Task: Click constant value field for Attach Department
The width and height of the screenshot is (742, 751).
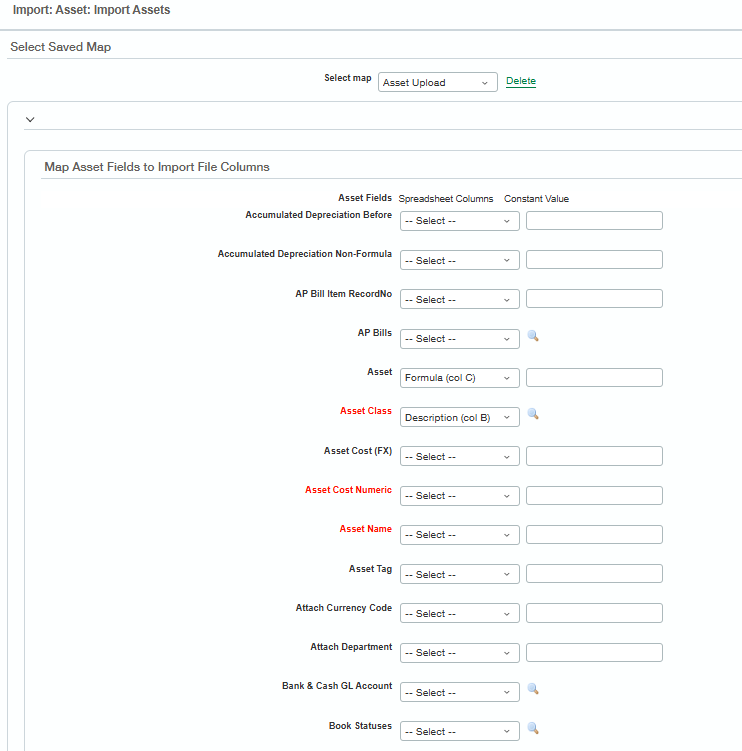Action: [x=594, y=652]
